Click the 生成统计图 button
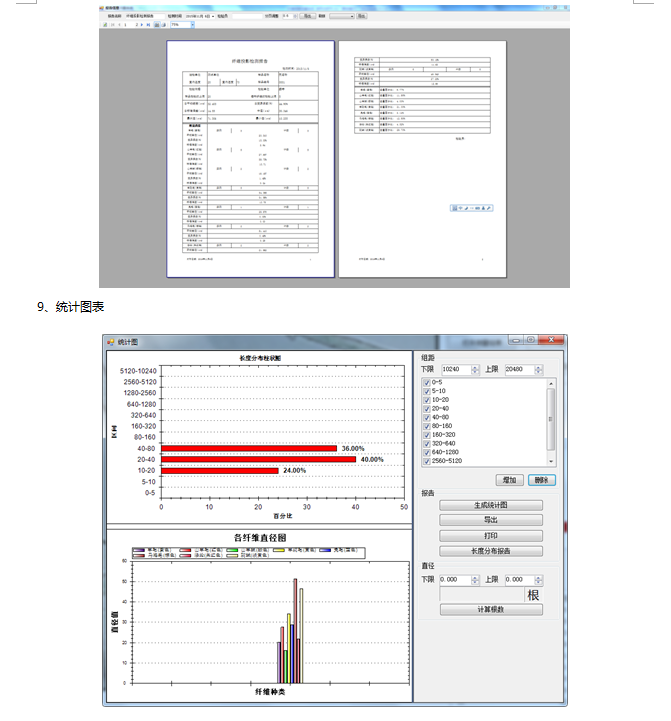The image size is (671, 721). [x=491, y=505]
